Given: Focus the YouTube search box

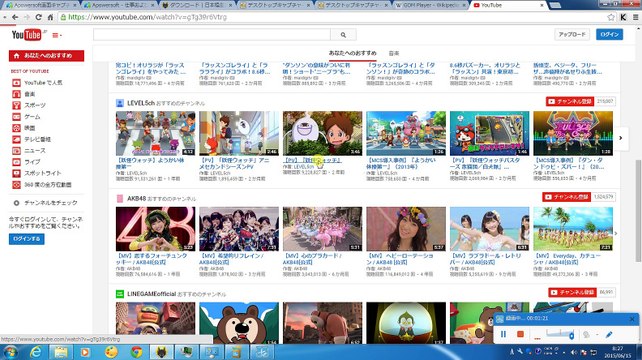Looking at the screenshot, I should pos(212,35).
